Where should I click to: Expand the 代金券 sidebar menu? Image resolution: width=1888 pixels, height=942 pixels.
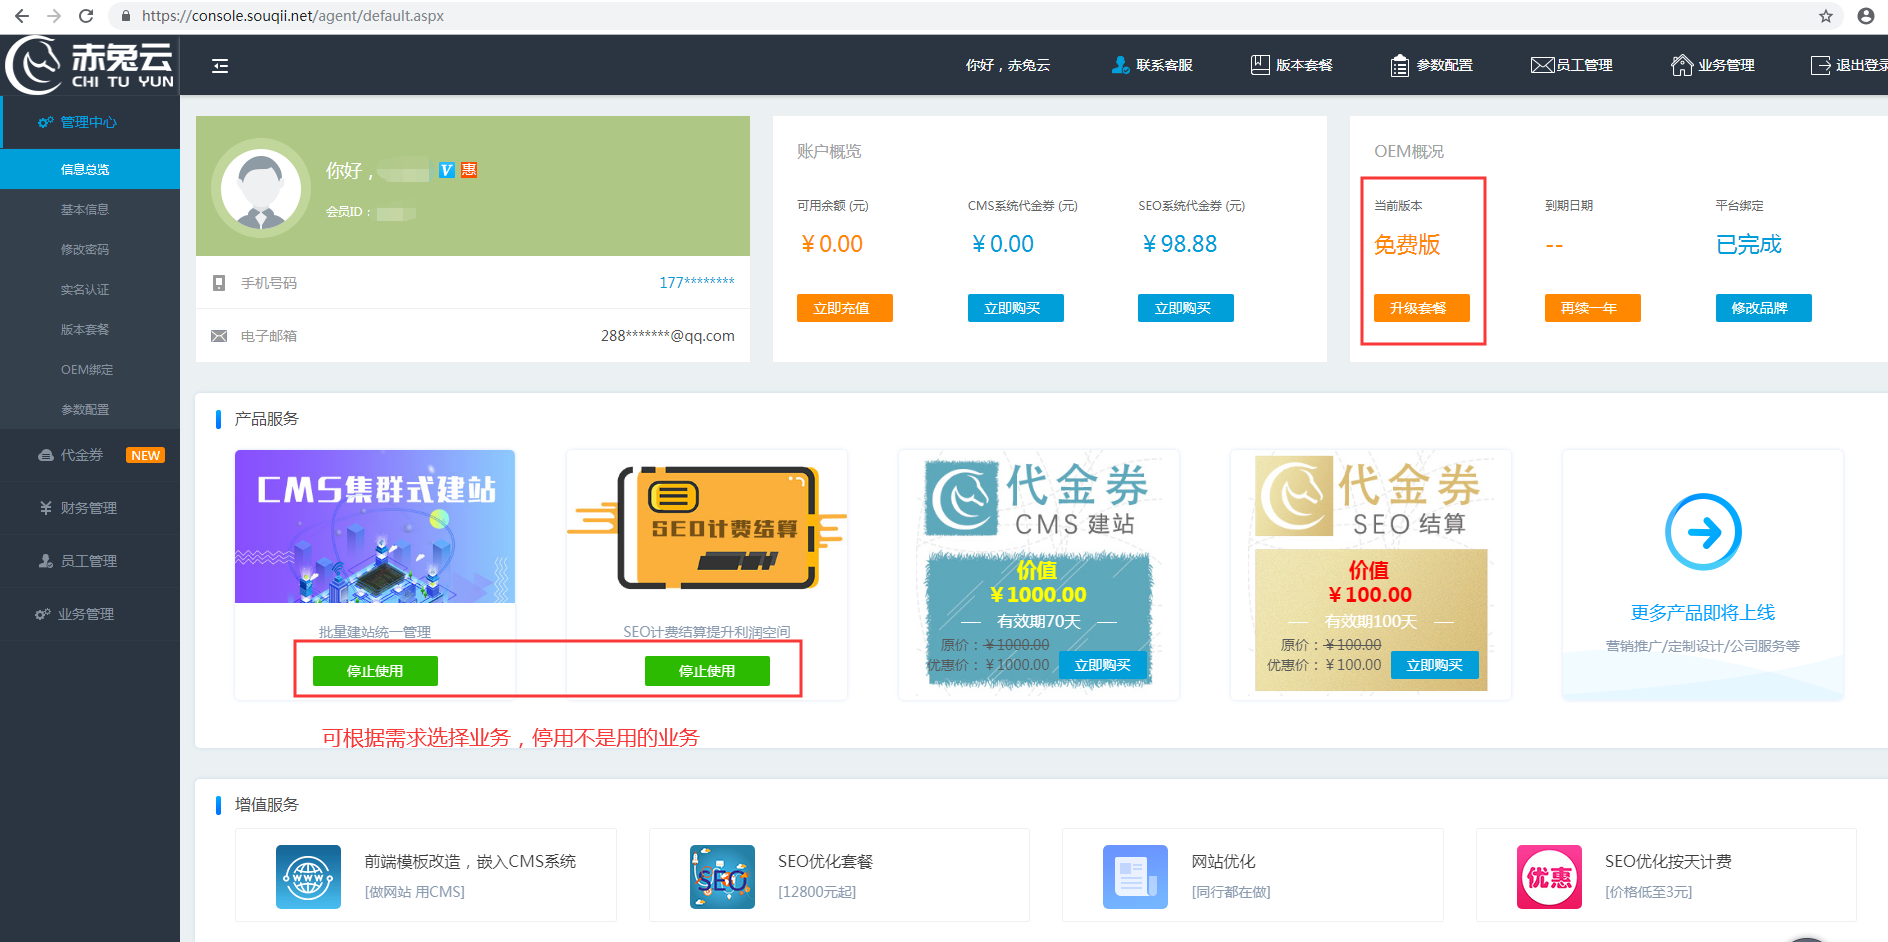(82, 455)
